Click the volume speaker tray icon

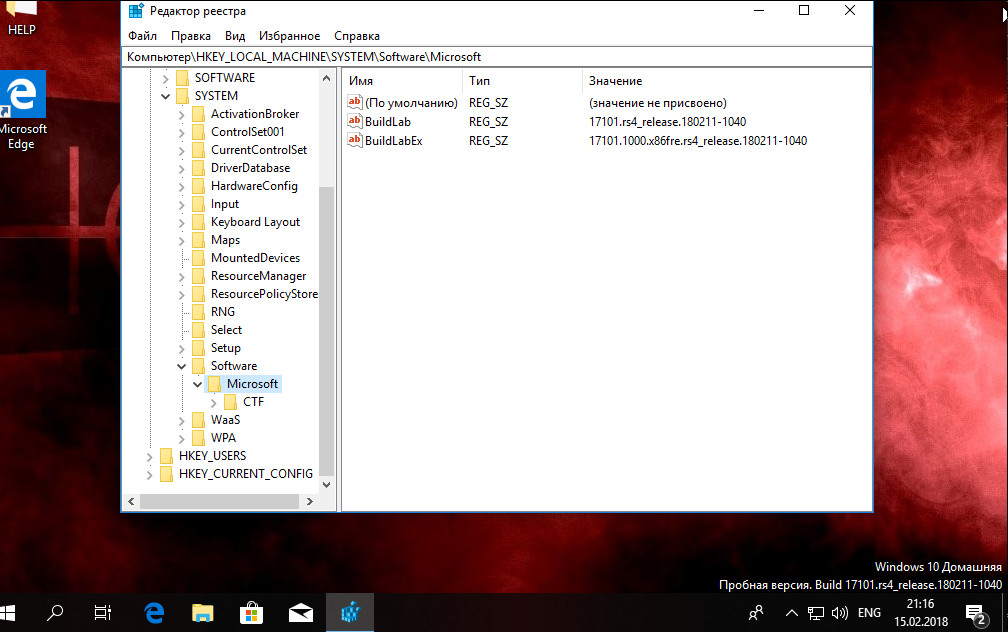pyautogui.click(x=840, y=613)
